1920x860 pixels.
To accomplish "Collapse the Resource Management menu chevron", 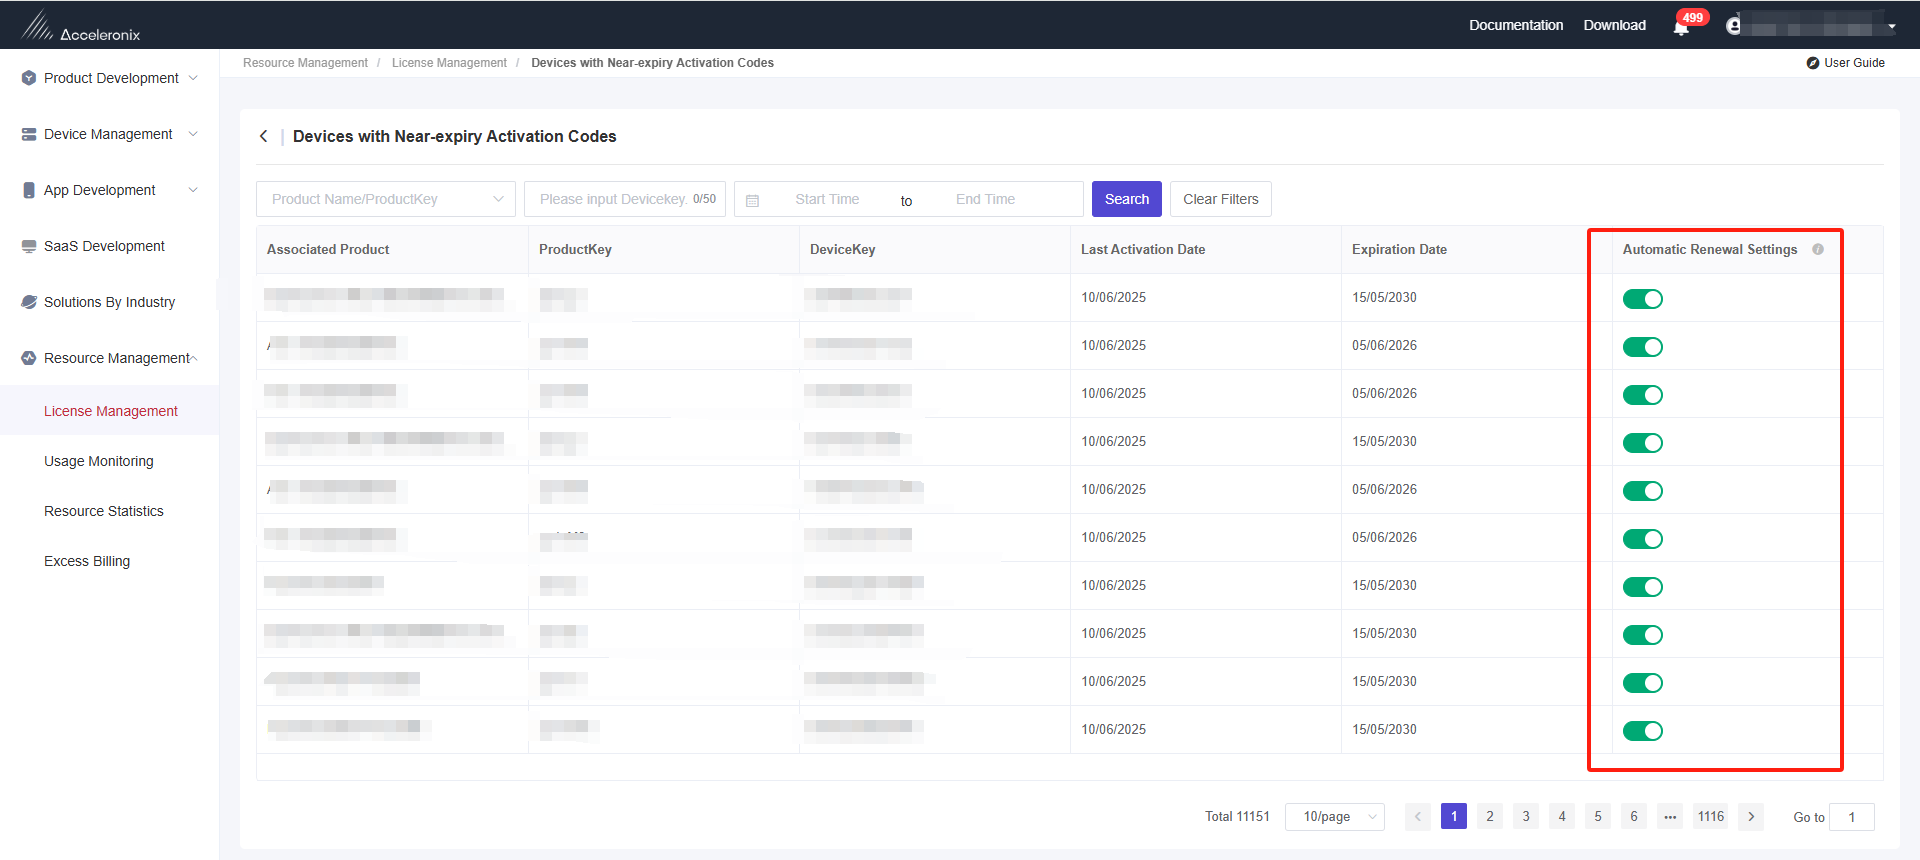I will coord(194,358).
